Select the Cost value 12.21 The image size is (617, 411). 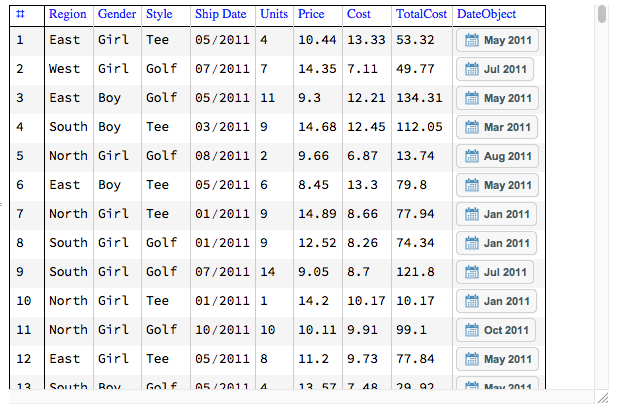(x=366, y=98)
